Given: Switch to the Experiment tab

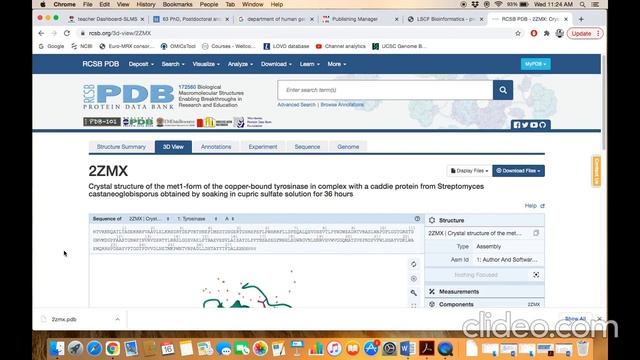Looking at the screenshot, I should [x=263, y=147].
